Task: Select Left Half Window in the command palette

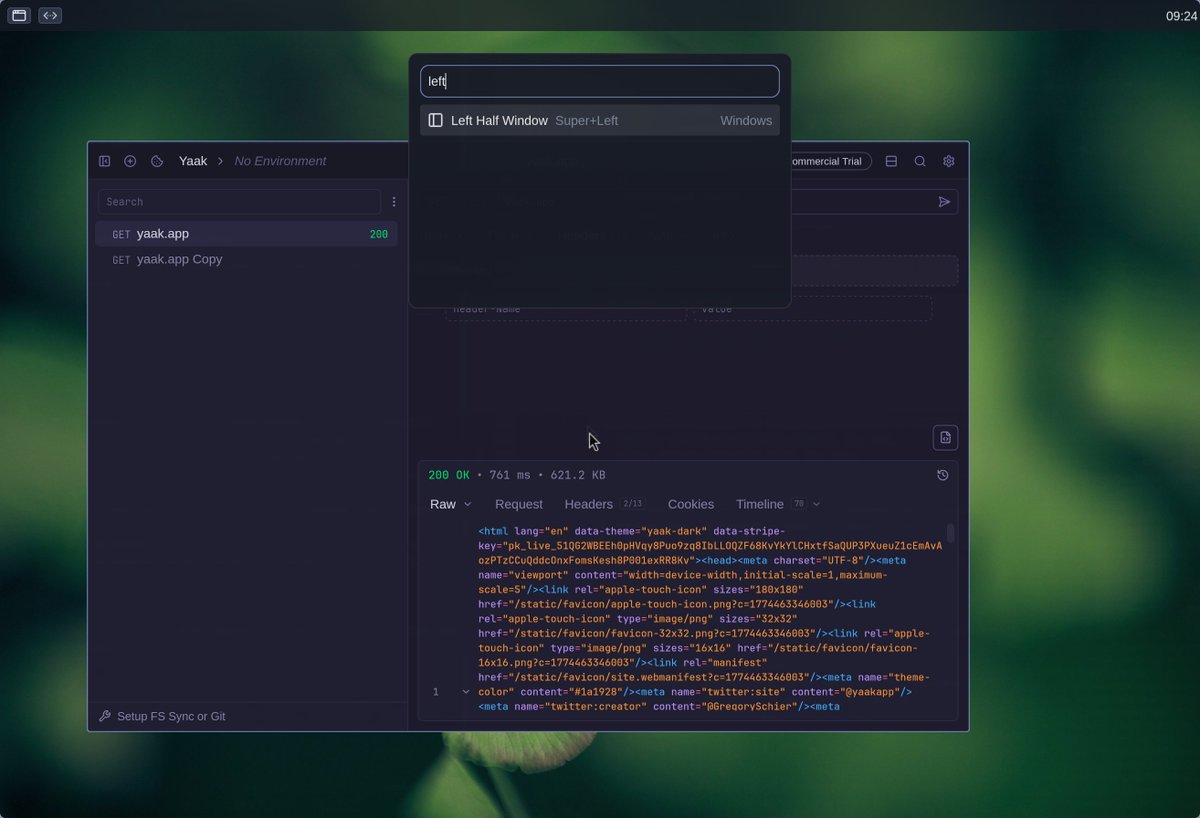Action: pyautogui.click(x=599, y=120)
